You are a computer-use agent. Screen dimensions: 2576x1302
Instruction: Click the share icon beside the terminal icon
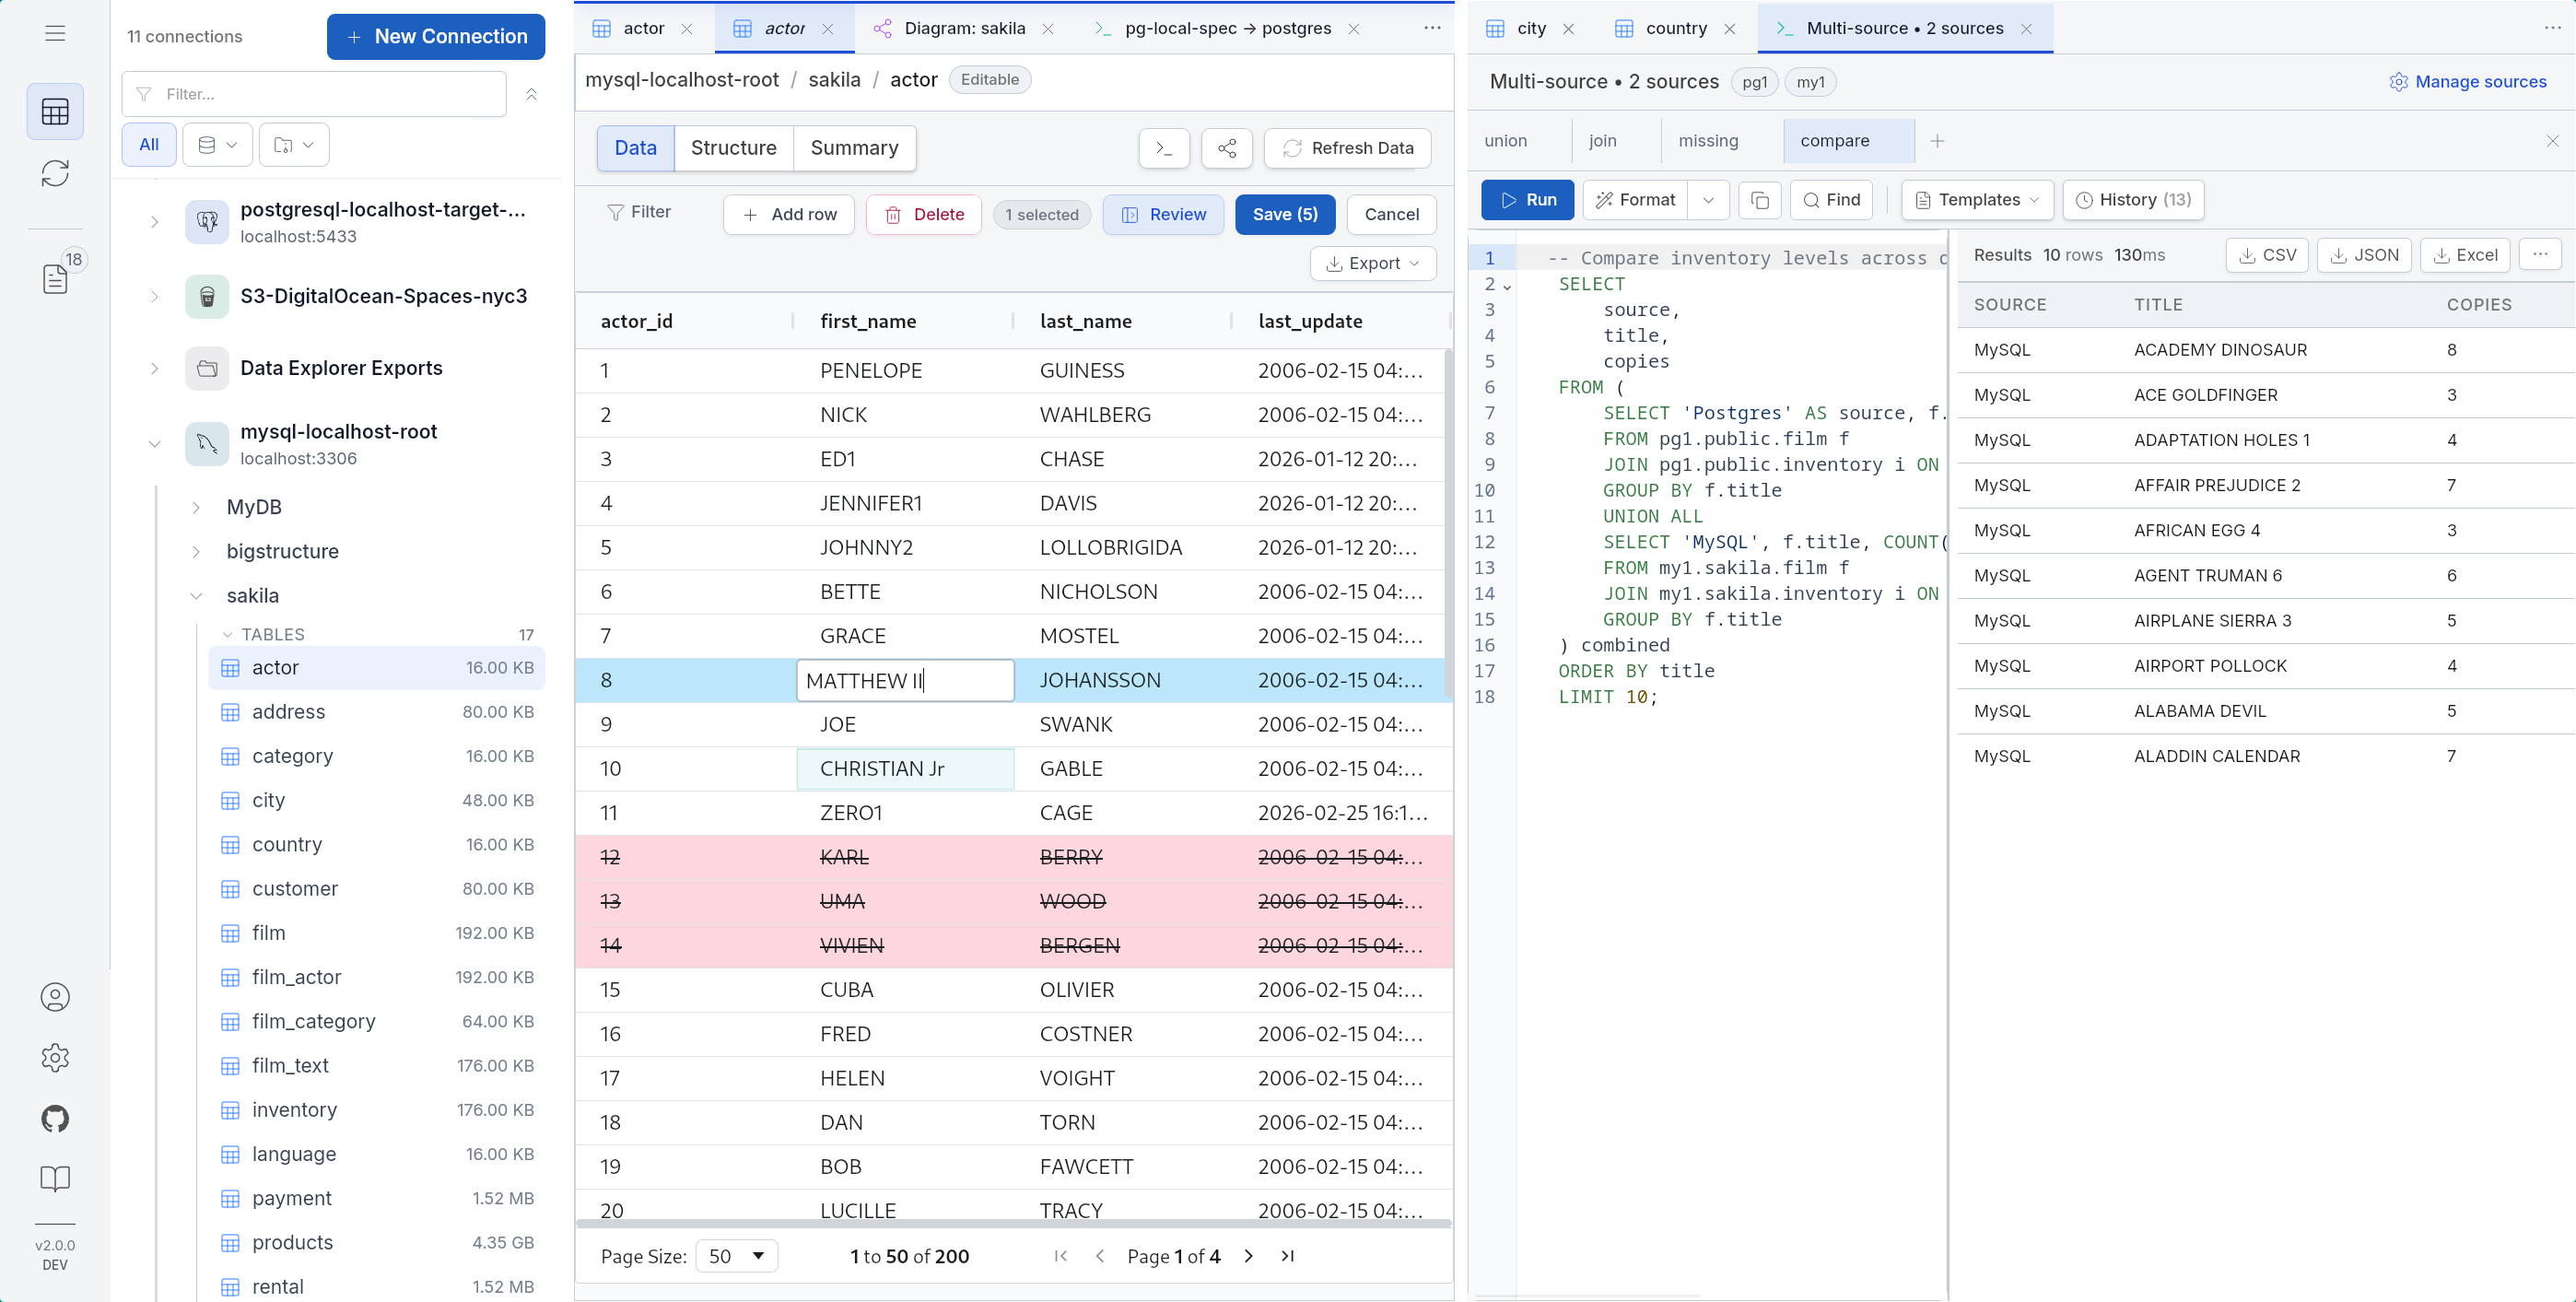coord(1227,148)
